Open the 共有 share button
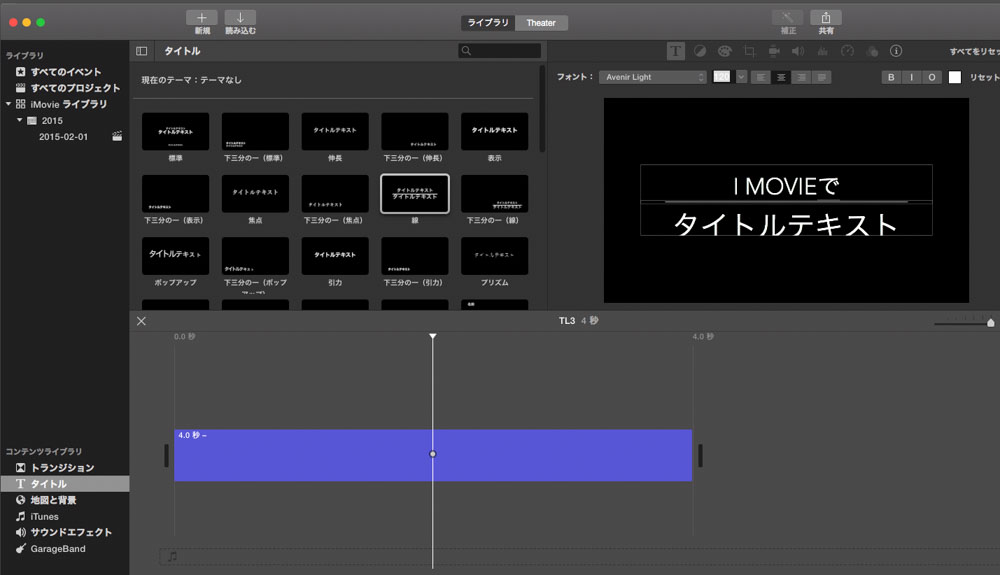This screenshot has height=575, width=1000. pyautogui.click(x=826, y=18)
